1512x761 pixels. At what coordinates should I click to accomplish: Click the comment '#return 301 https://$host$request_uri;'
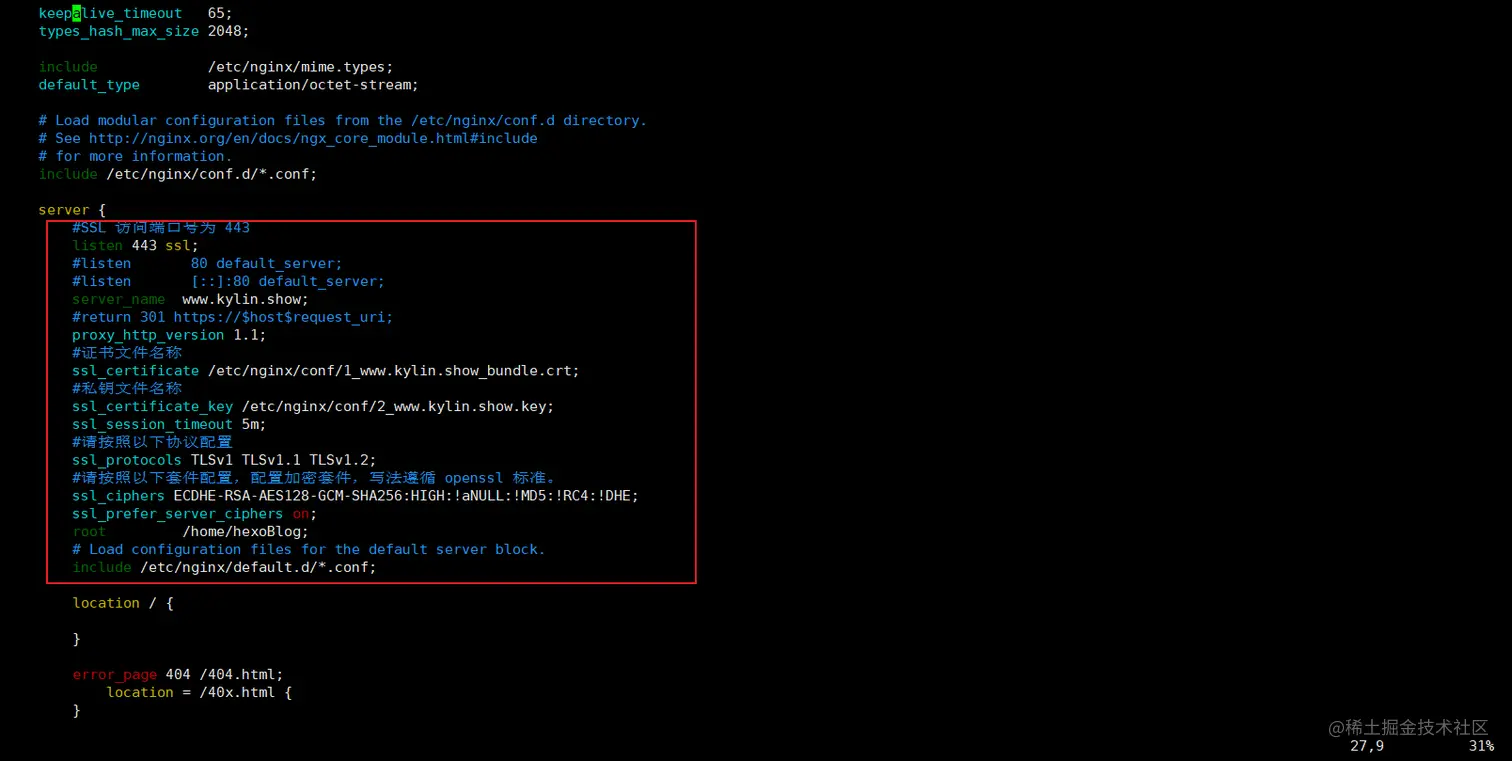(x=233, y=317)
